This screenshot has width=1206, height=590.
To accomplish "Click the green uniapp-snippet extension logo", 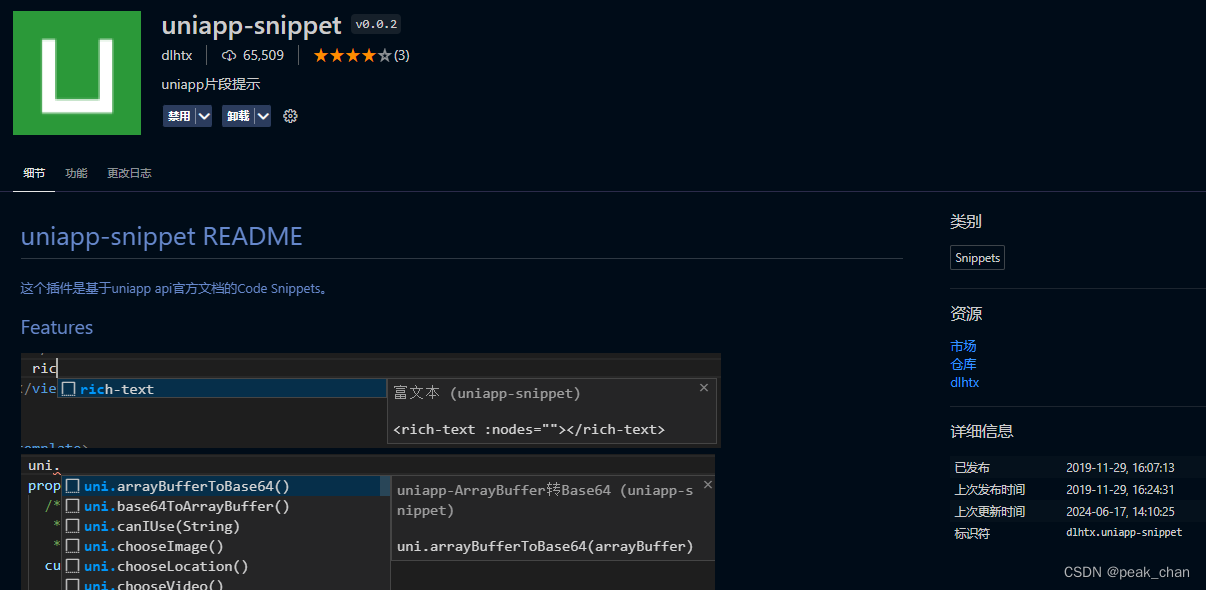I will pyautogui.click(x=76, y=72).
